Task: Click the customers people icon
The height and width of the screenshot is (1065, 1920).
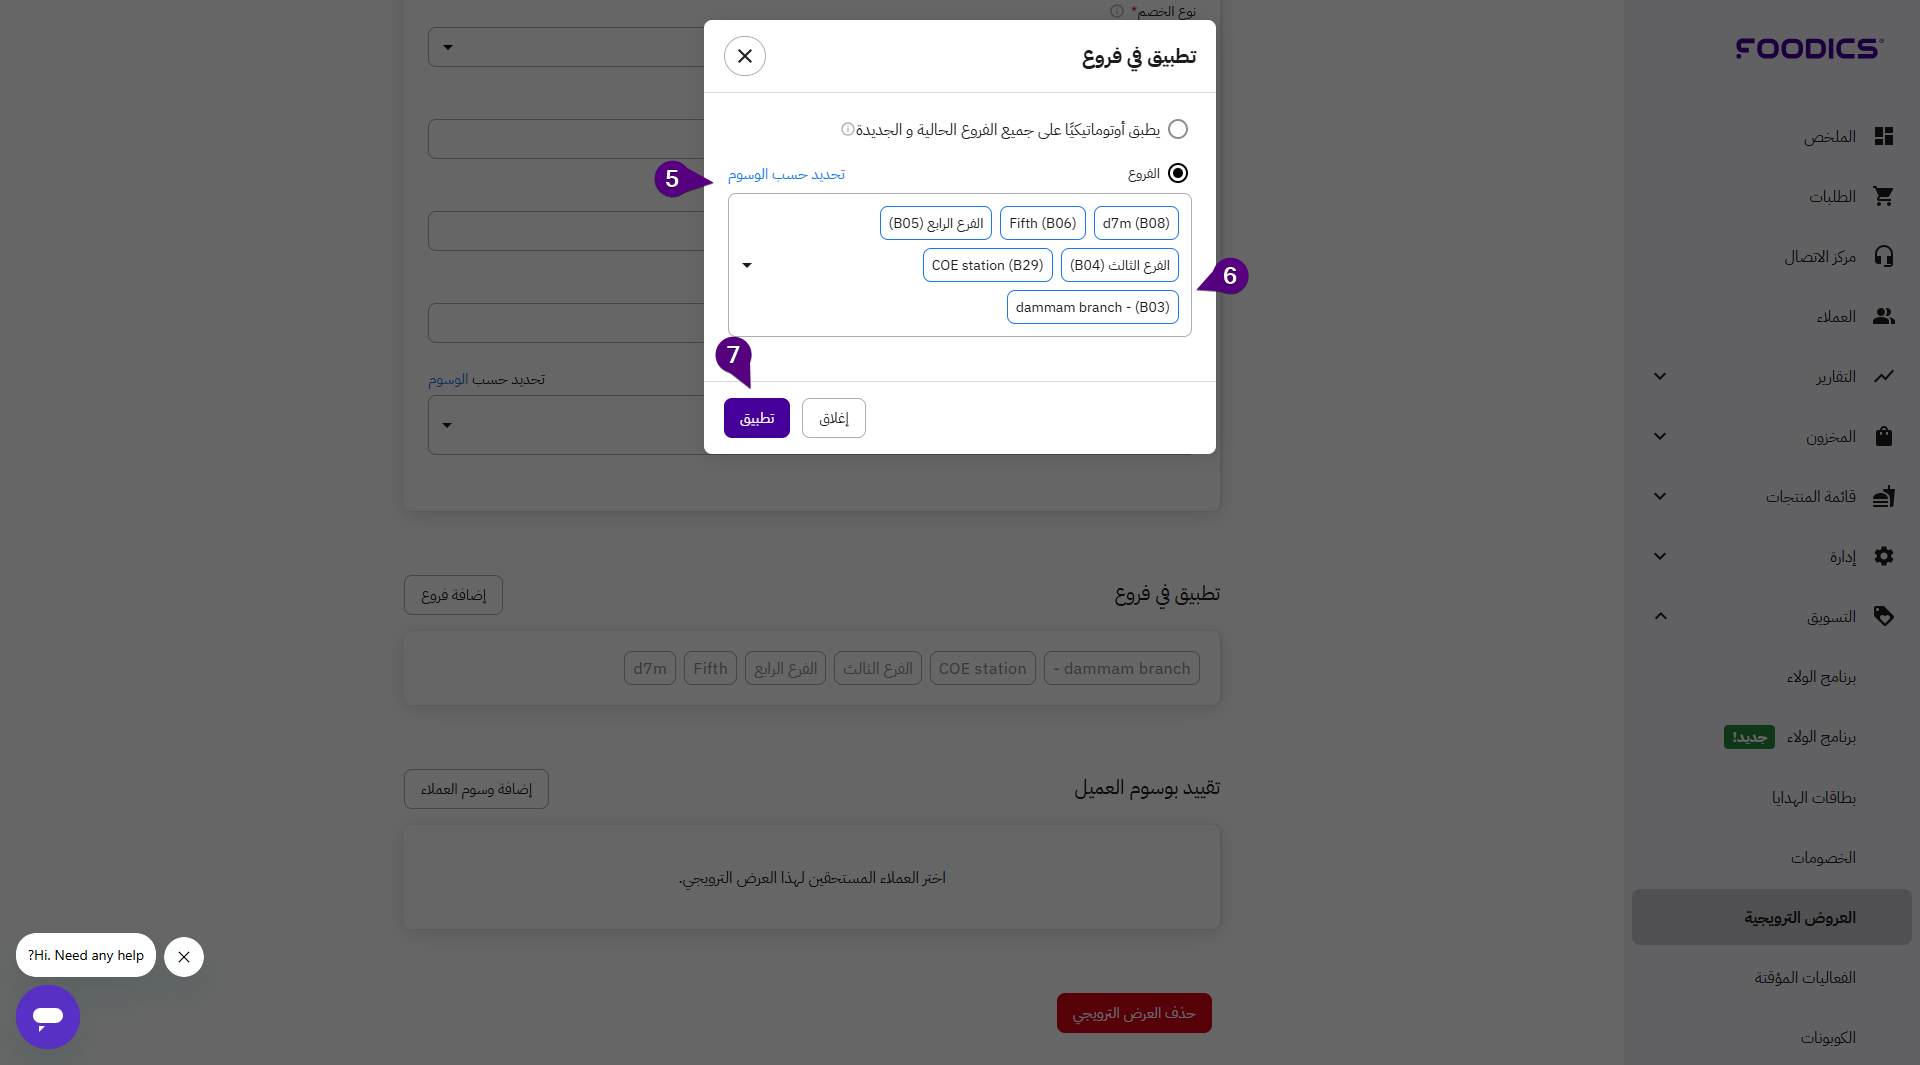Action: (1884, 316)
